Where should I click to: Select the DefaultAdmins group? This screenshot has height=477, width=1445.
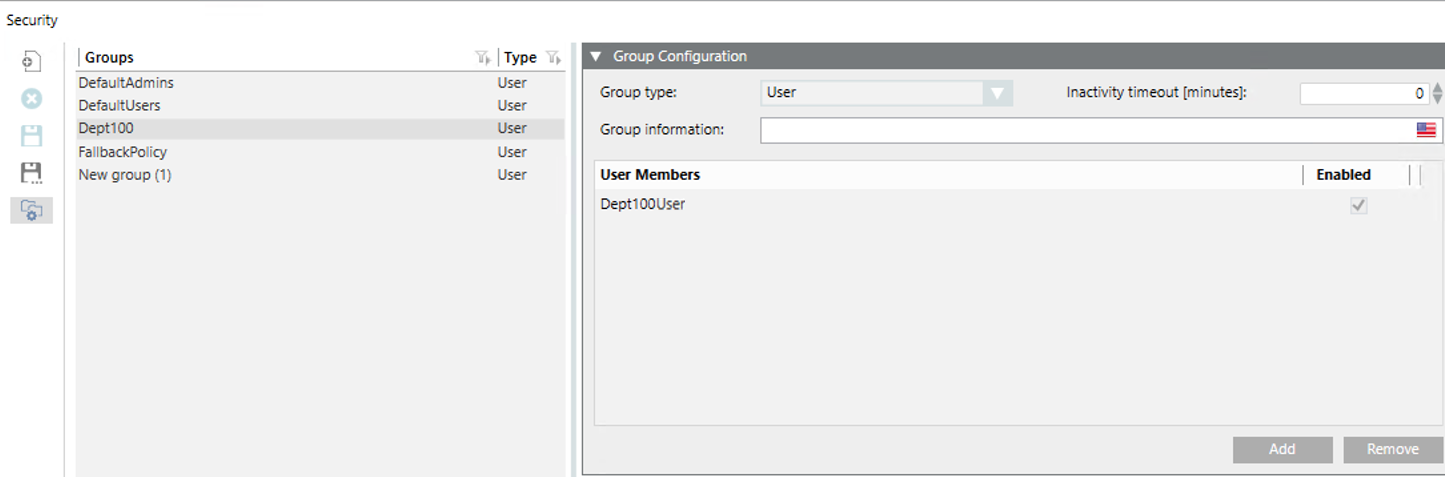126,83
